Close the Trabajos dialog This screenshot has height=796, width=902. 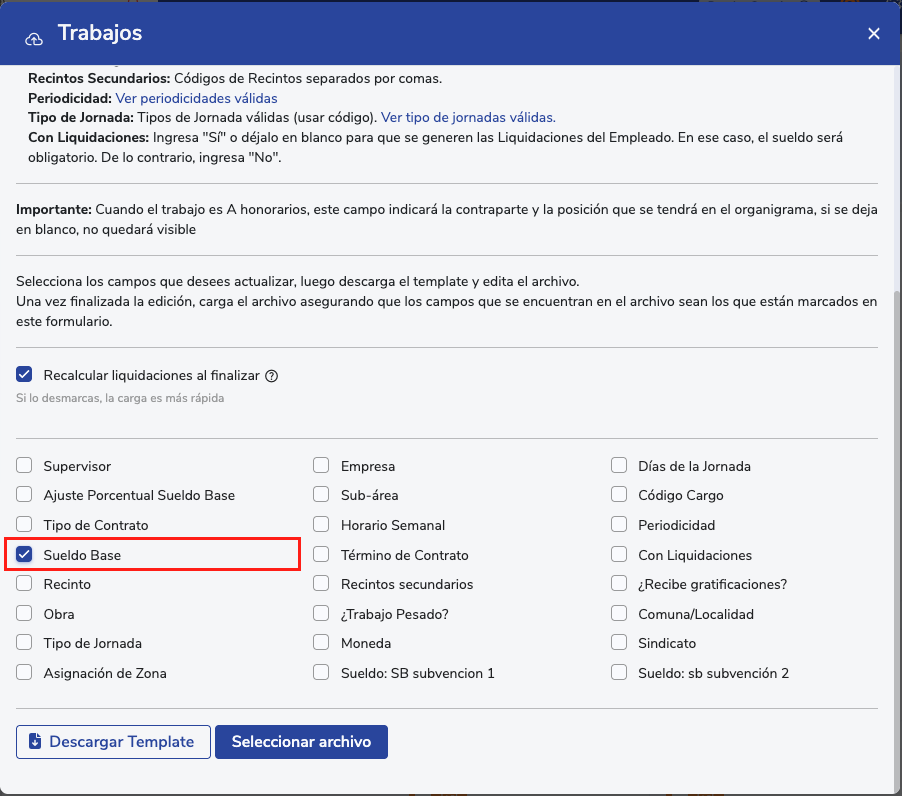(873, 34)
